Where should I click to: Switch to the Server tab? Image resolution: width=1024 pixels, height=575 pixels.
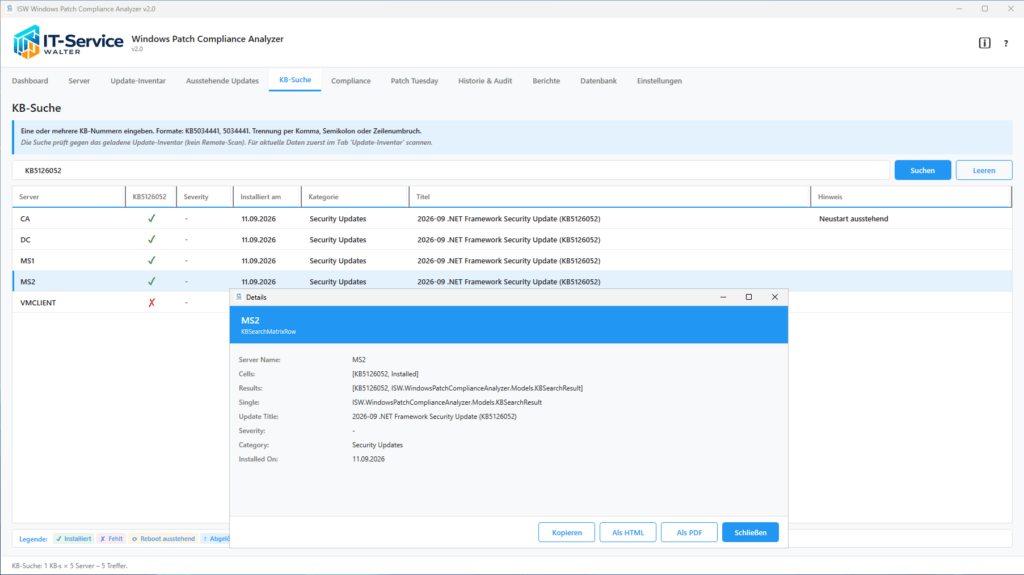[x=79, y=80]
